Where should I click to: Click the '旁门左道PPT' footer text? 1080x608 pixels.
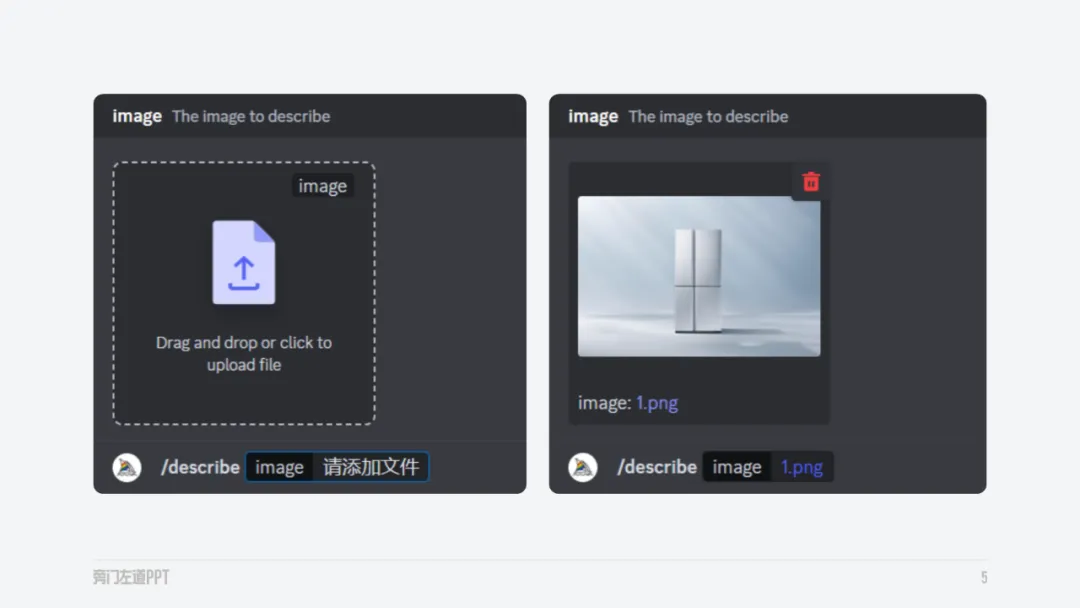click(131, 577)
